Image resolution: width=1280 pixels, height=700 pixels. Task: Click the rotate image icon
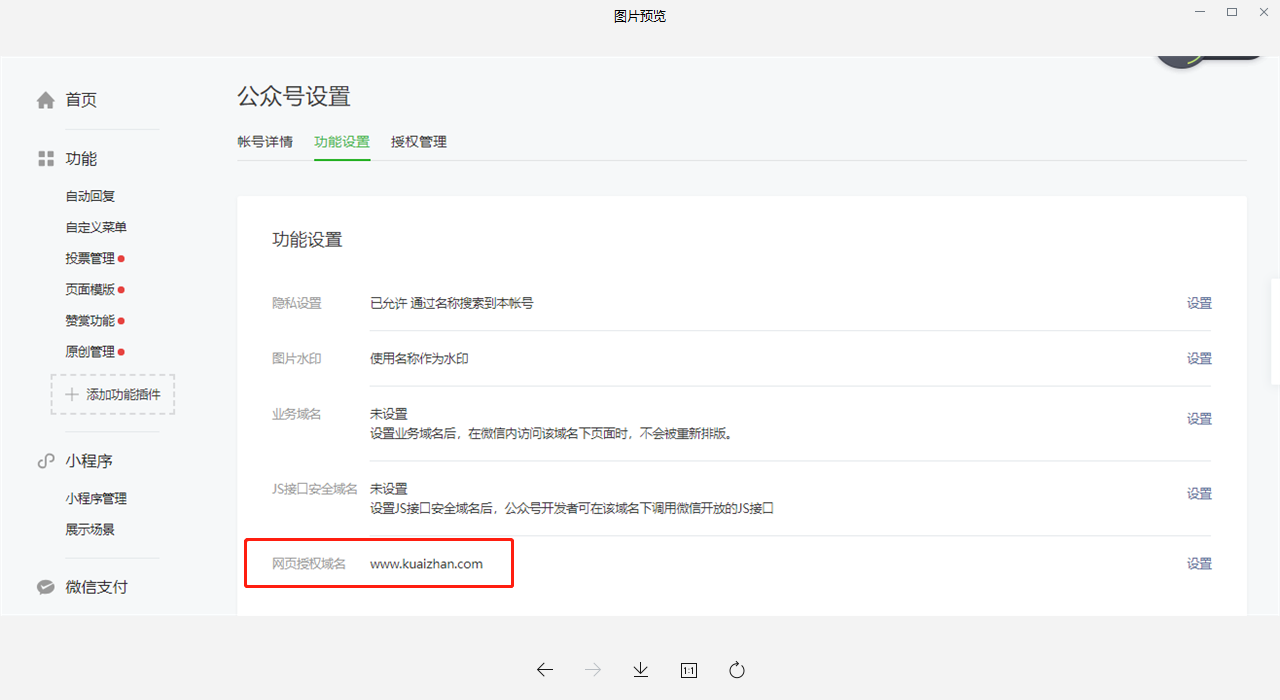pyautogui.click(x=737, y=670)
